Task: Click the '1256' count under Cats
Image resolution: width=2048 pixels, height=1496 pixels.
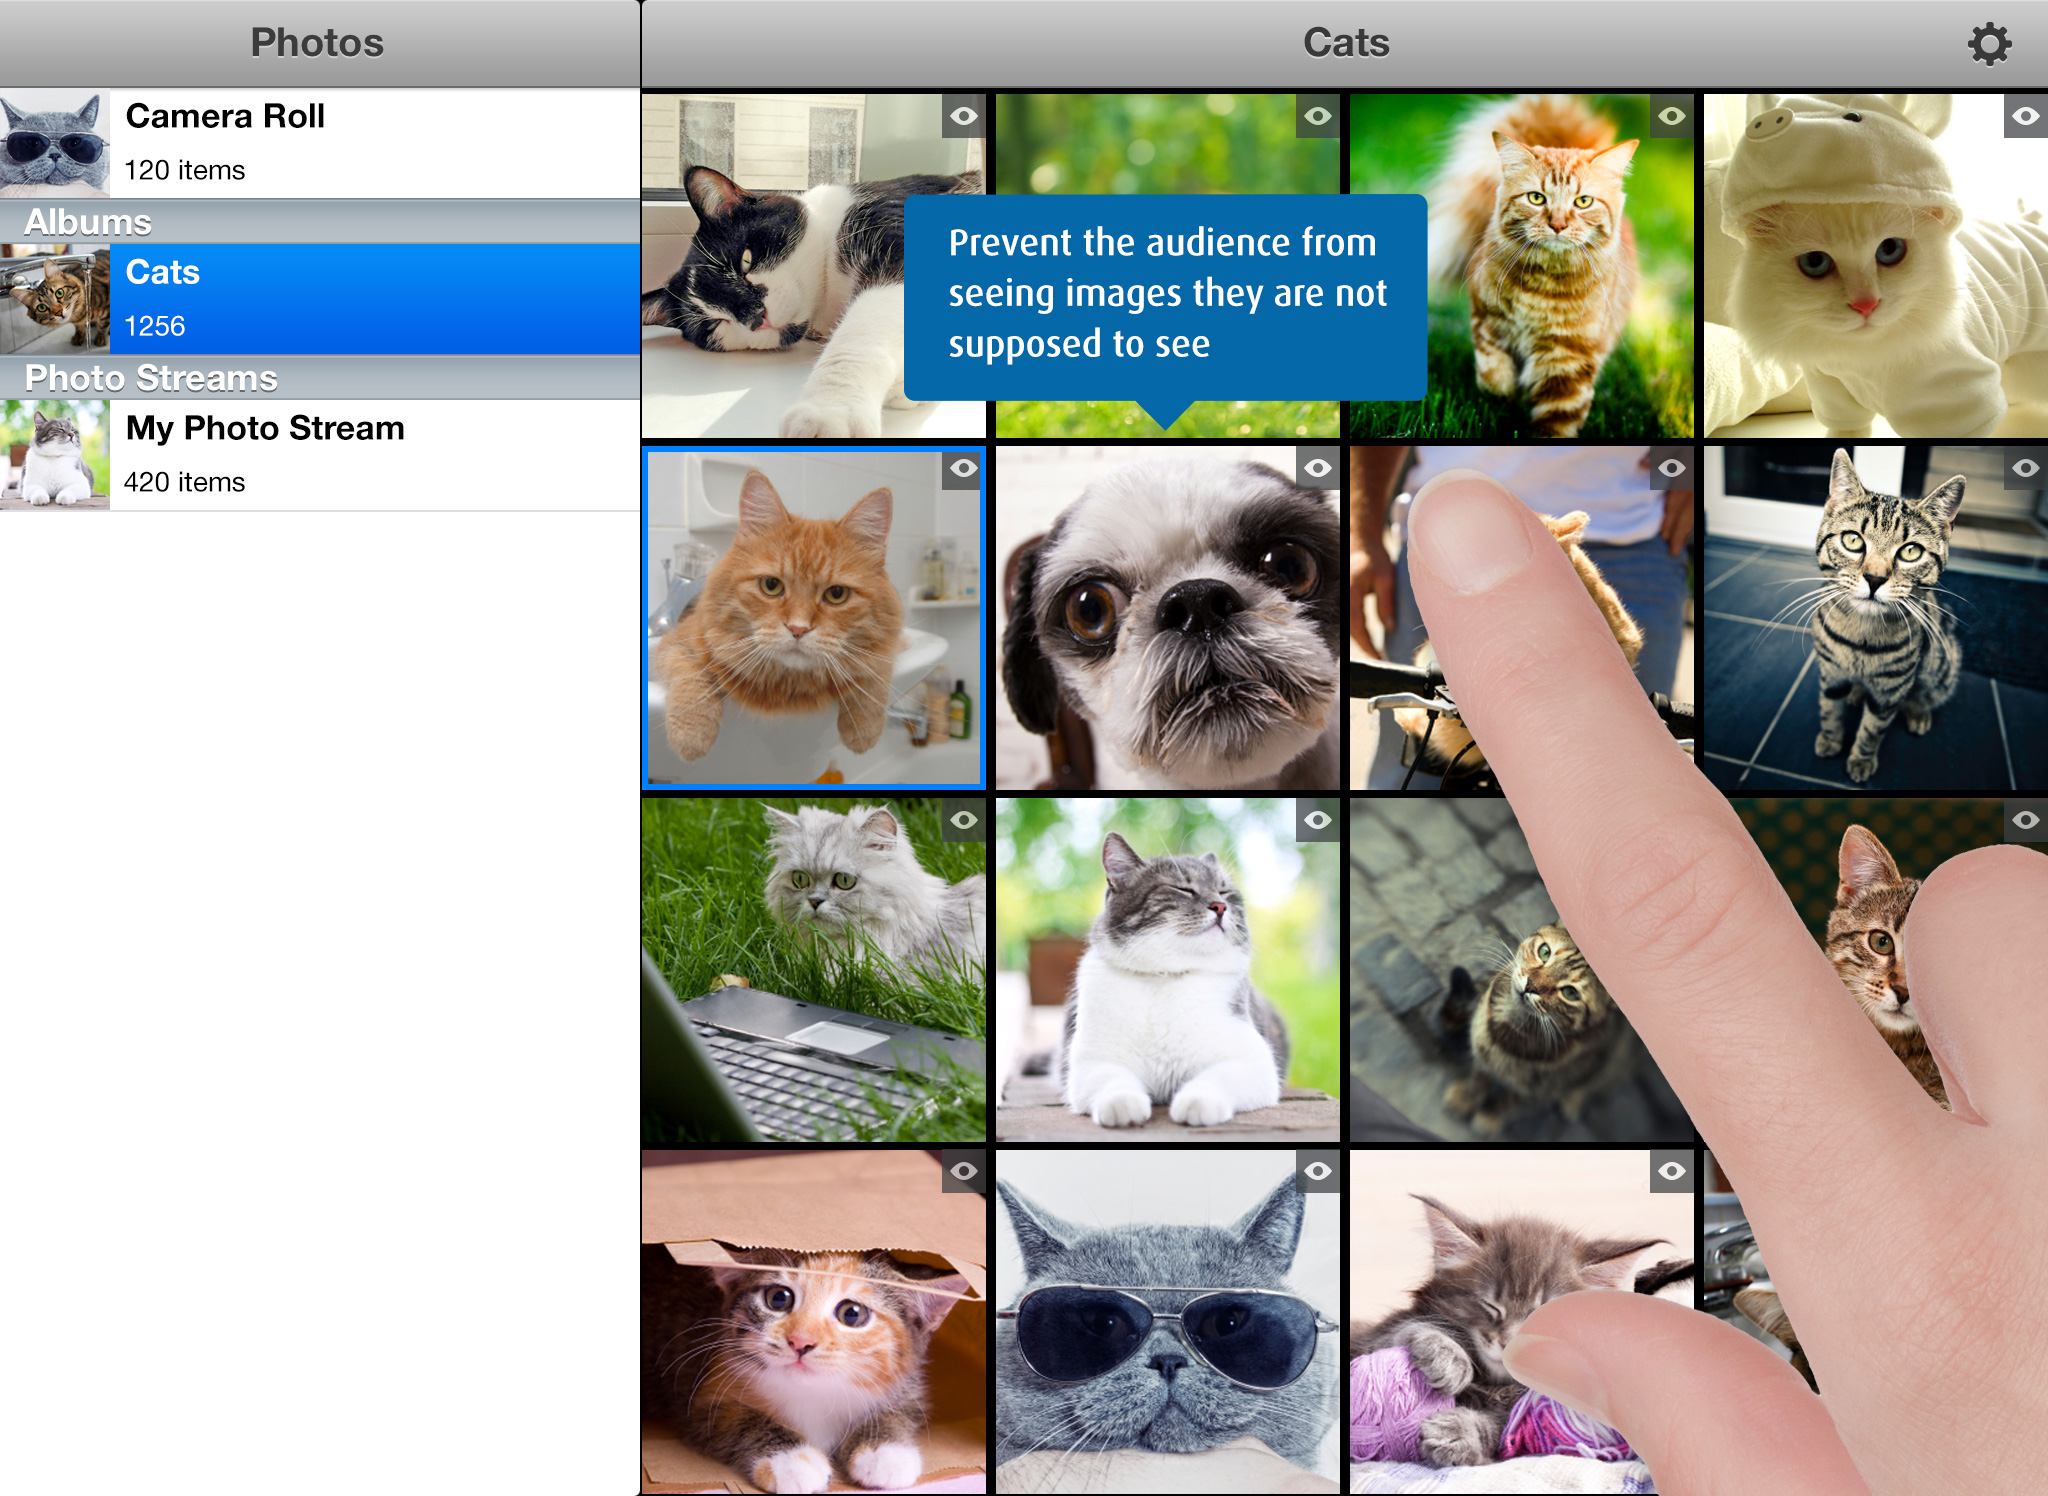Action: pos(155,326)
